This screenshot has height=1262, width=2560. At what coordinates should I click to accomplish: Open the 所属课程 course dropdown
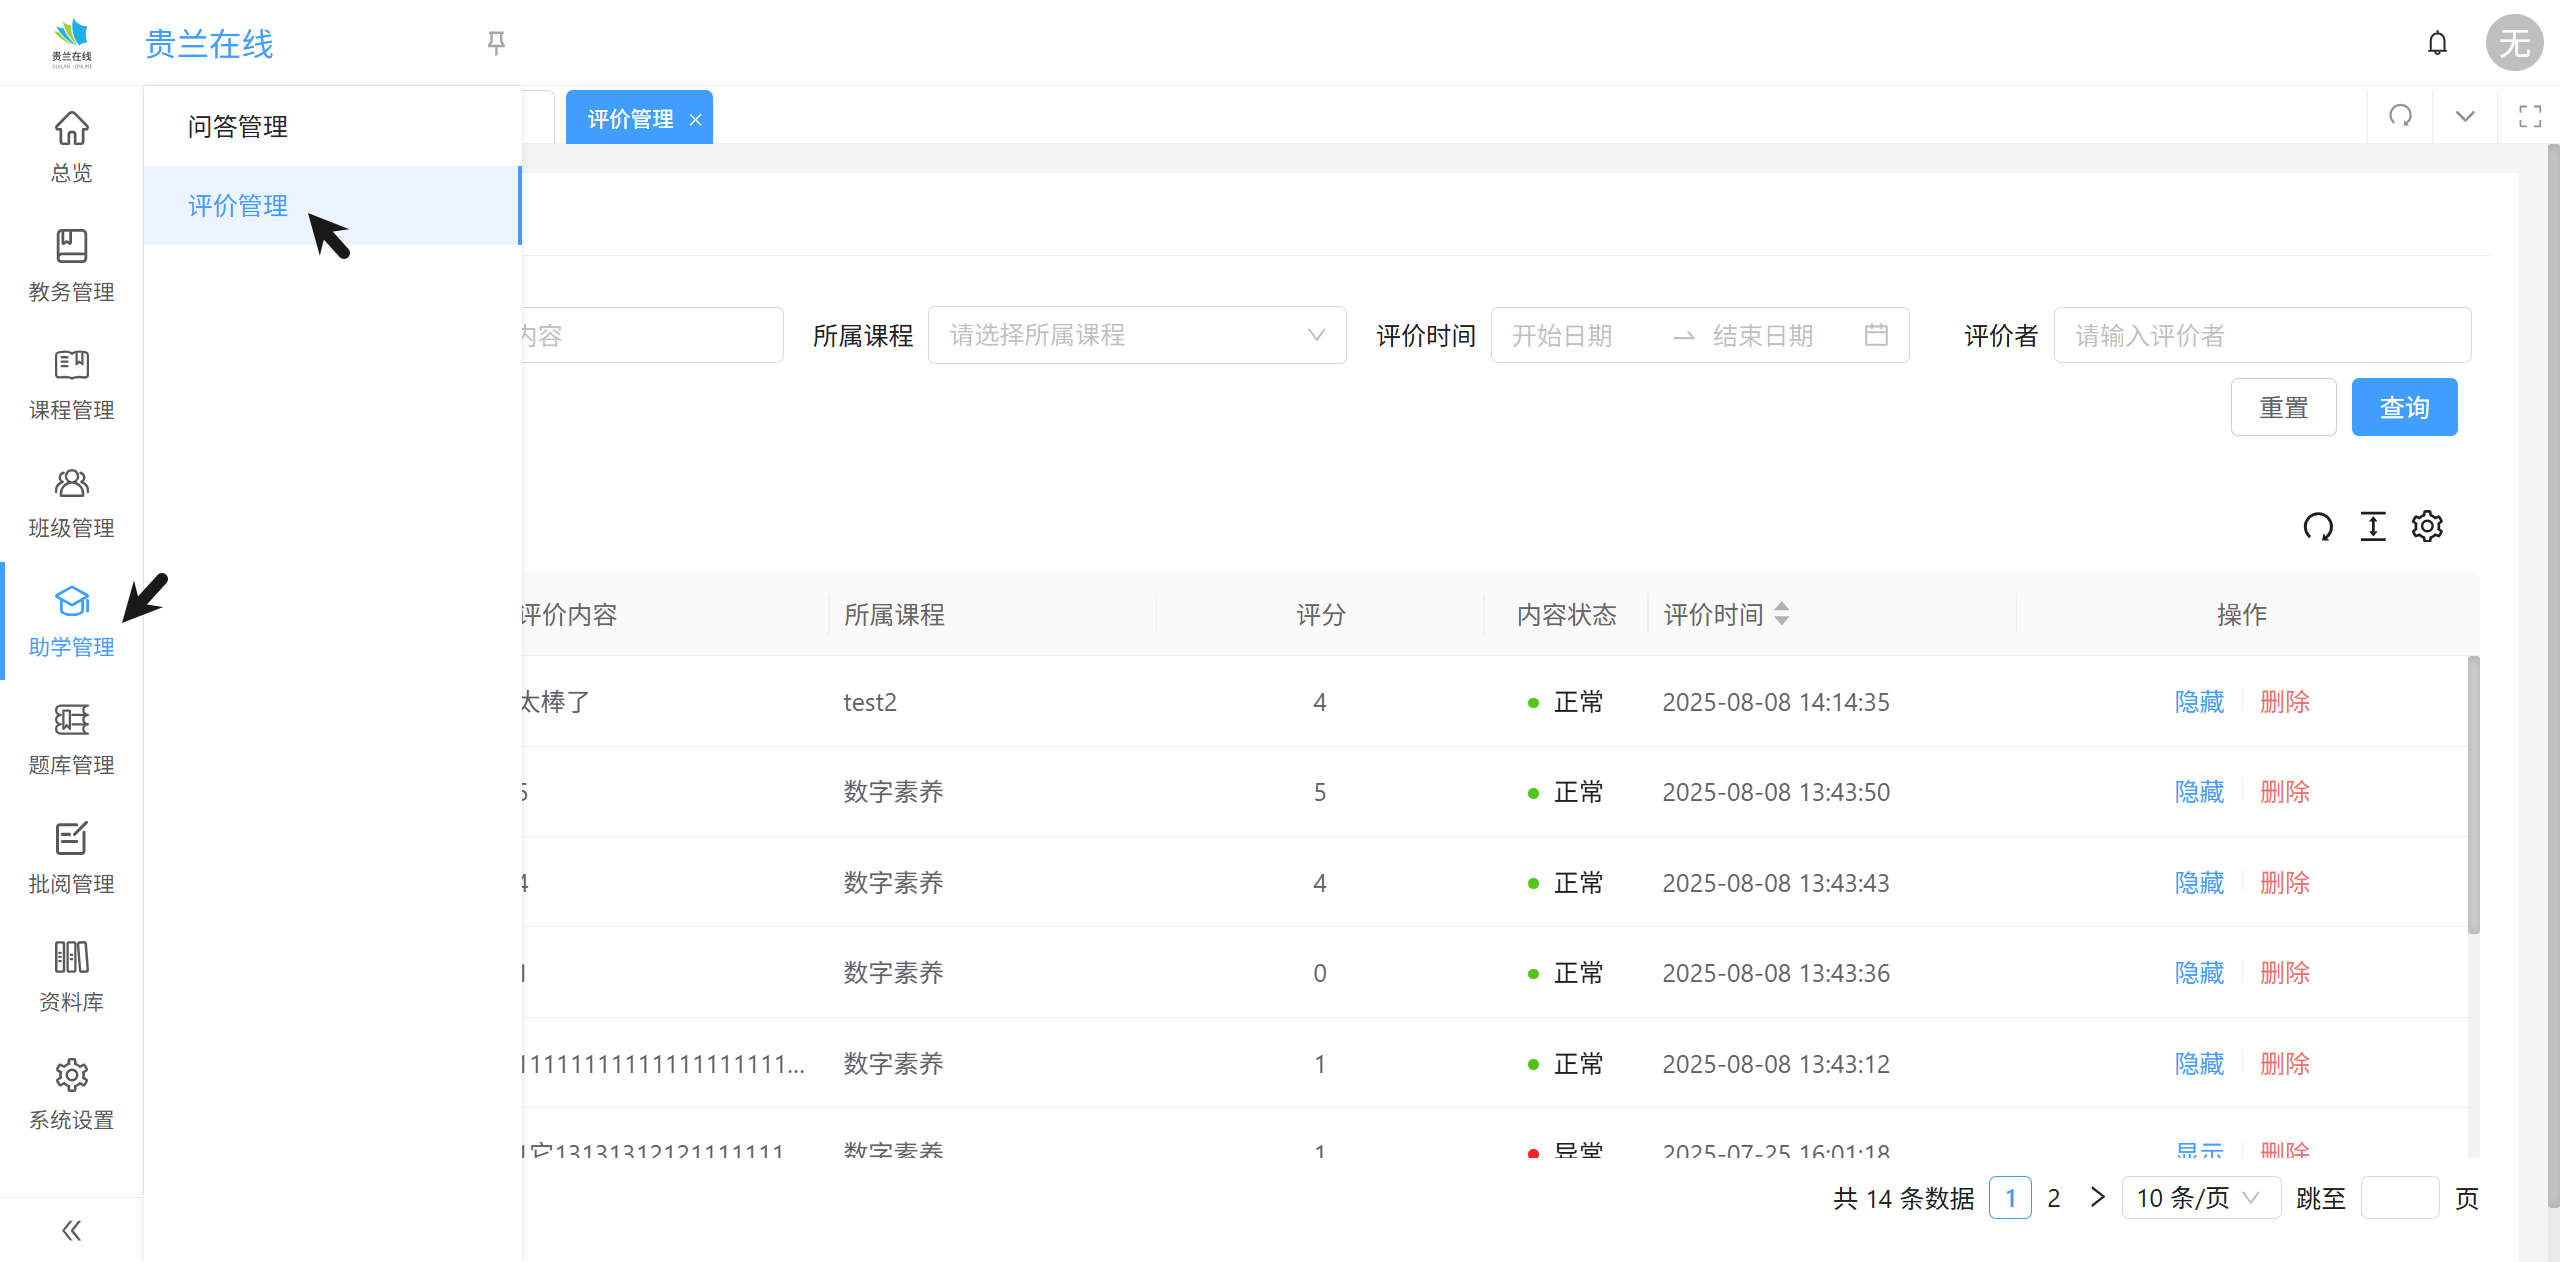pos(1136,335)
